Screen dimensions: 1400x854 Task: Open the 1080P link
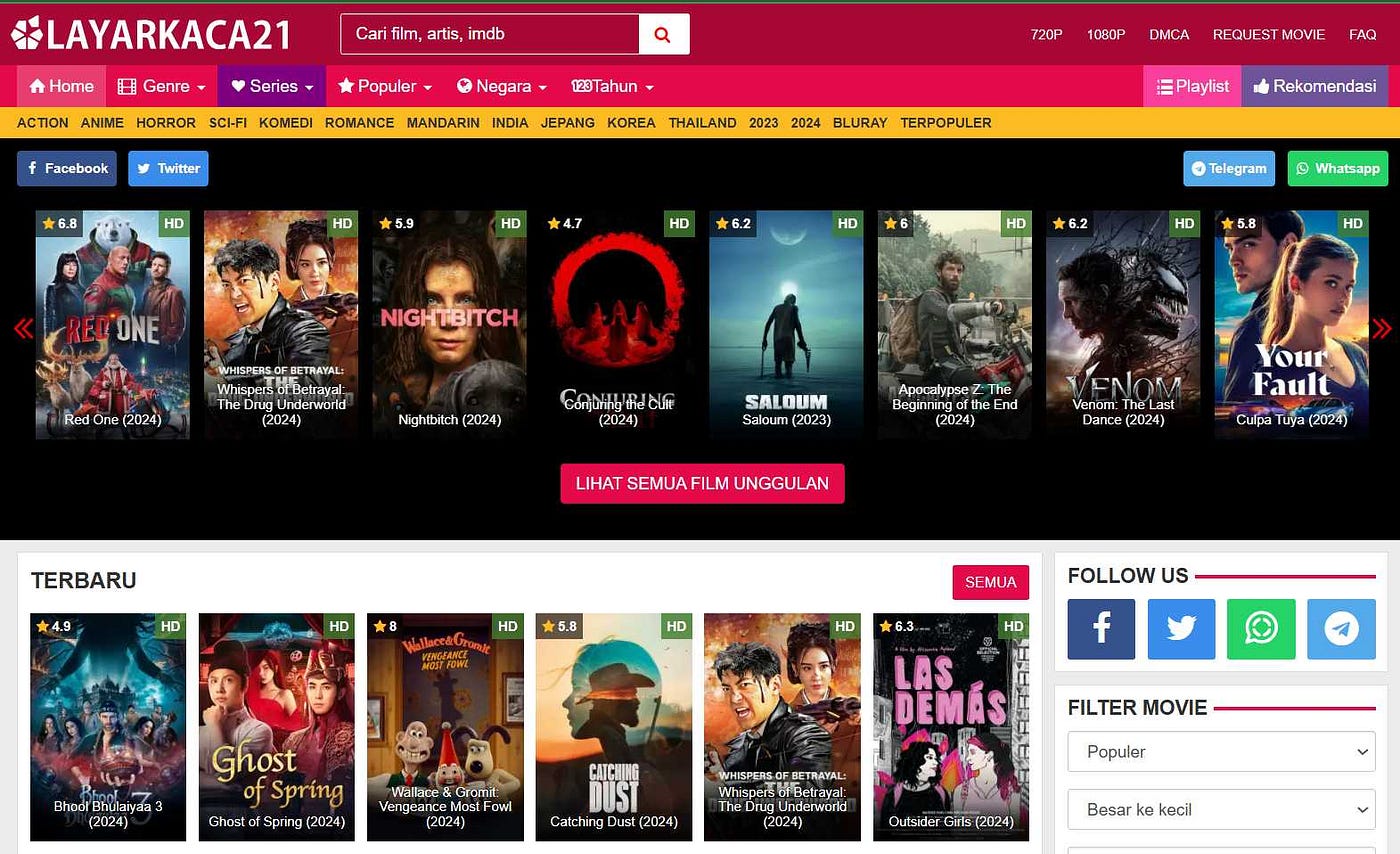coord(1106,34)
